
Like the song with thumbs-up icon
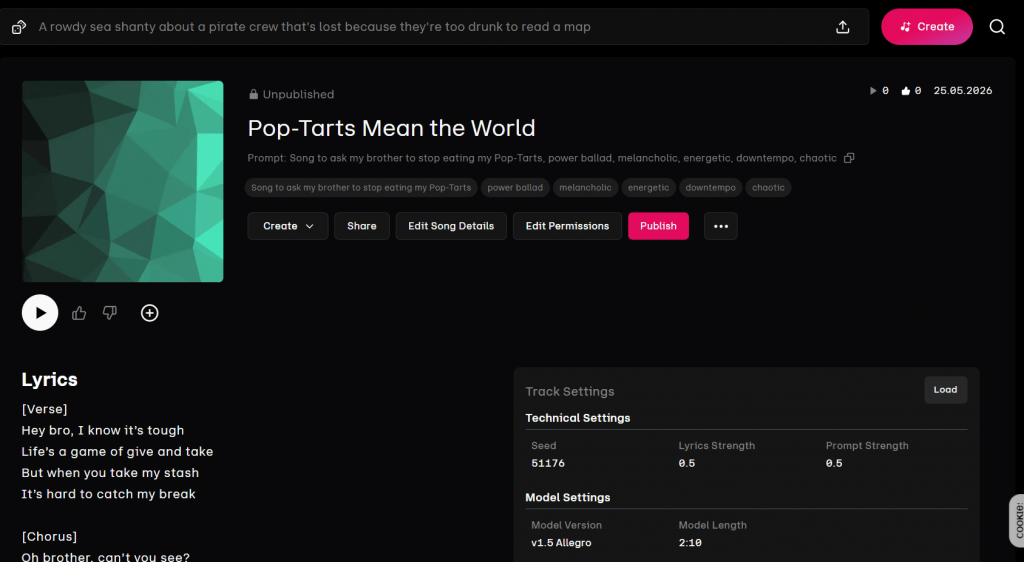pyautogui.click(x=79, y=313)
